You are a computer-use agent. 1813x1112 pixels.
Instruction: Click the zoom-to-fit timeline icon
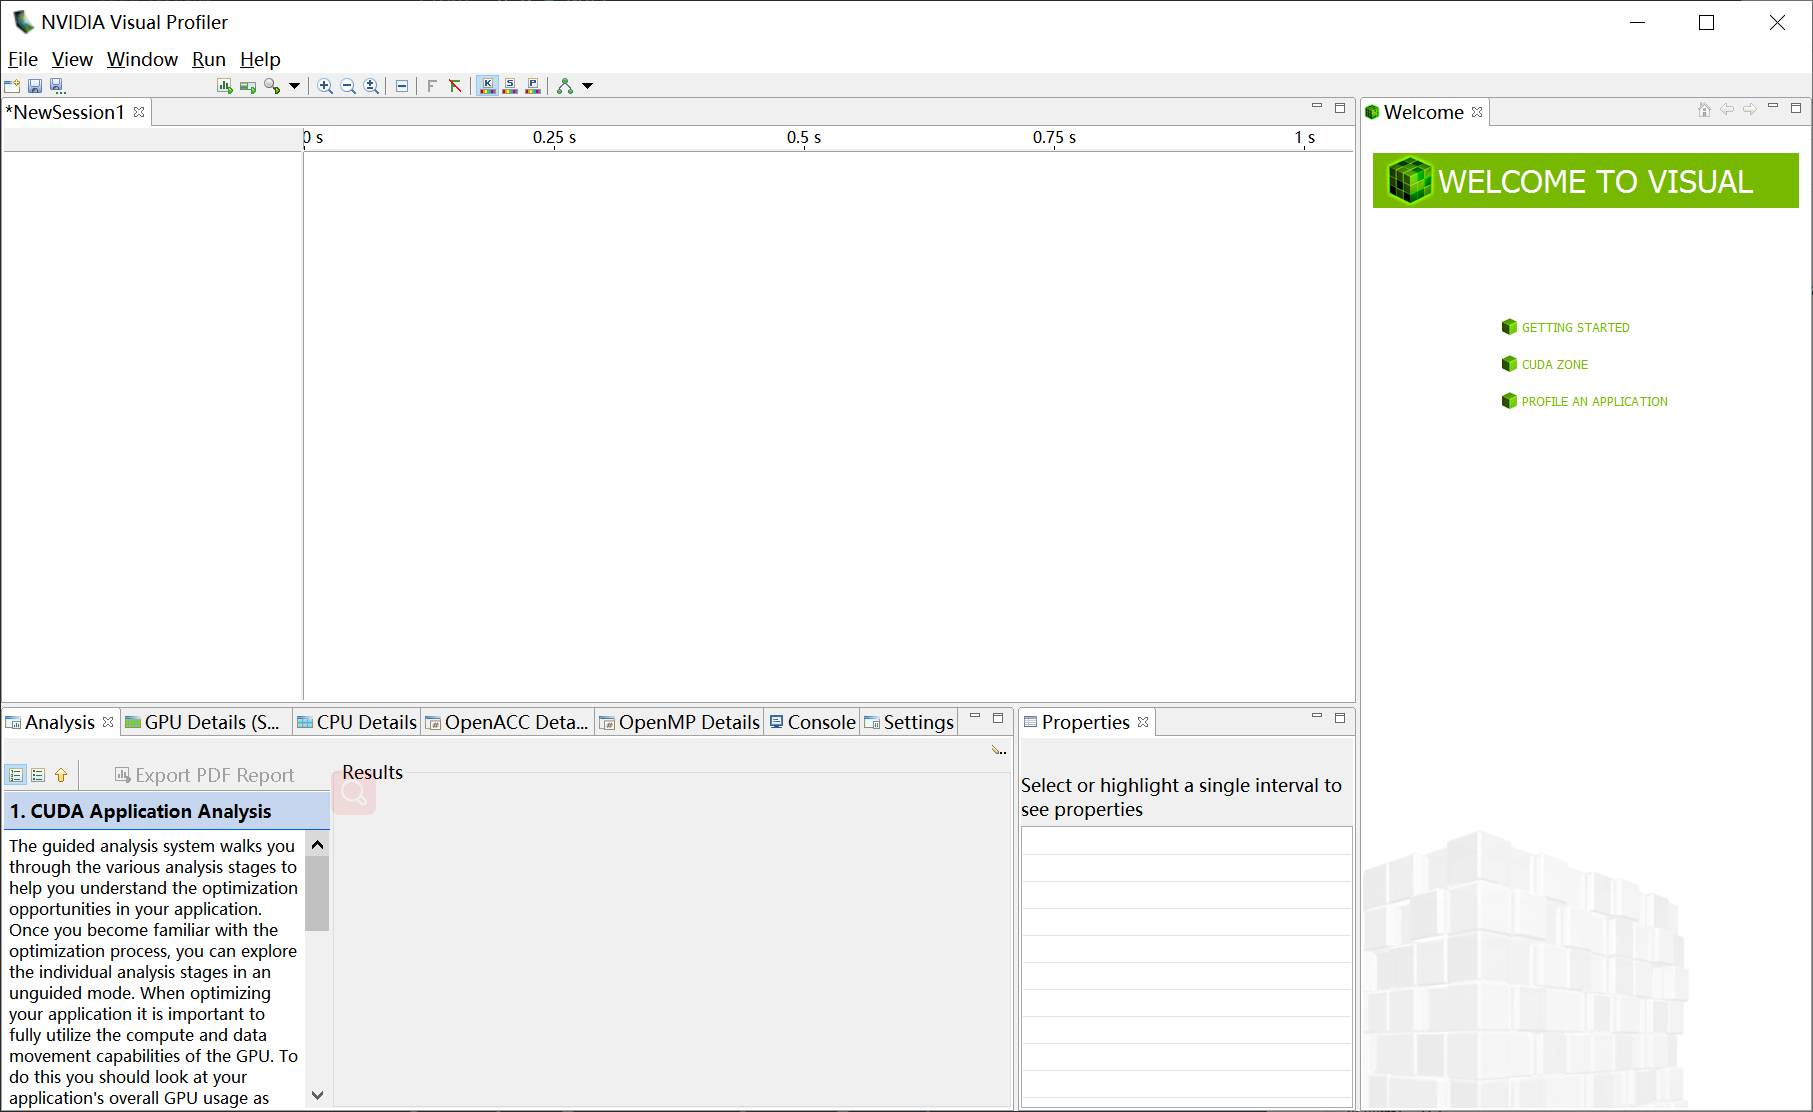[x=371, y=86]
